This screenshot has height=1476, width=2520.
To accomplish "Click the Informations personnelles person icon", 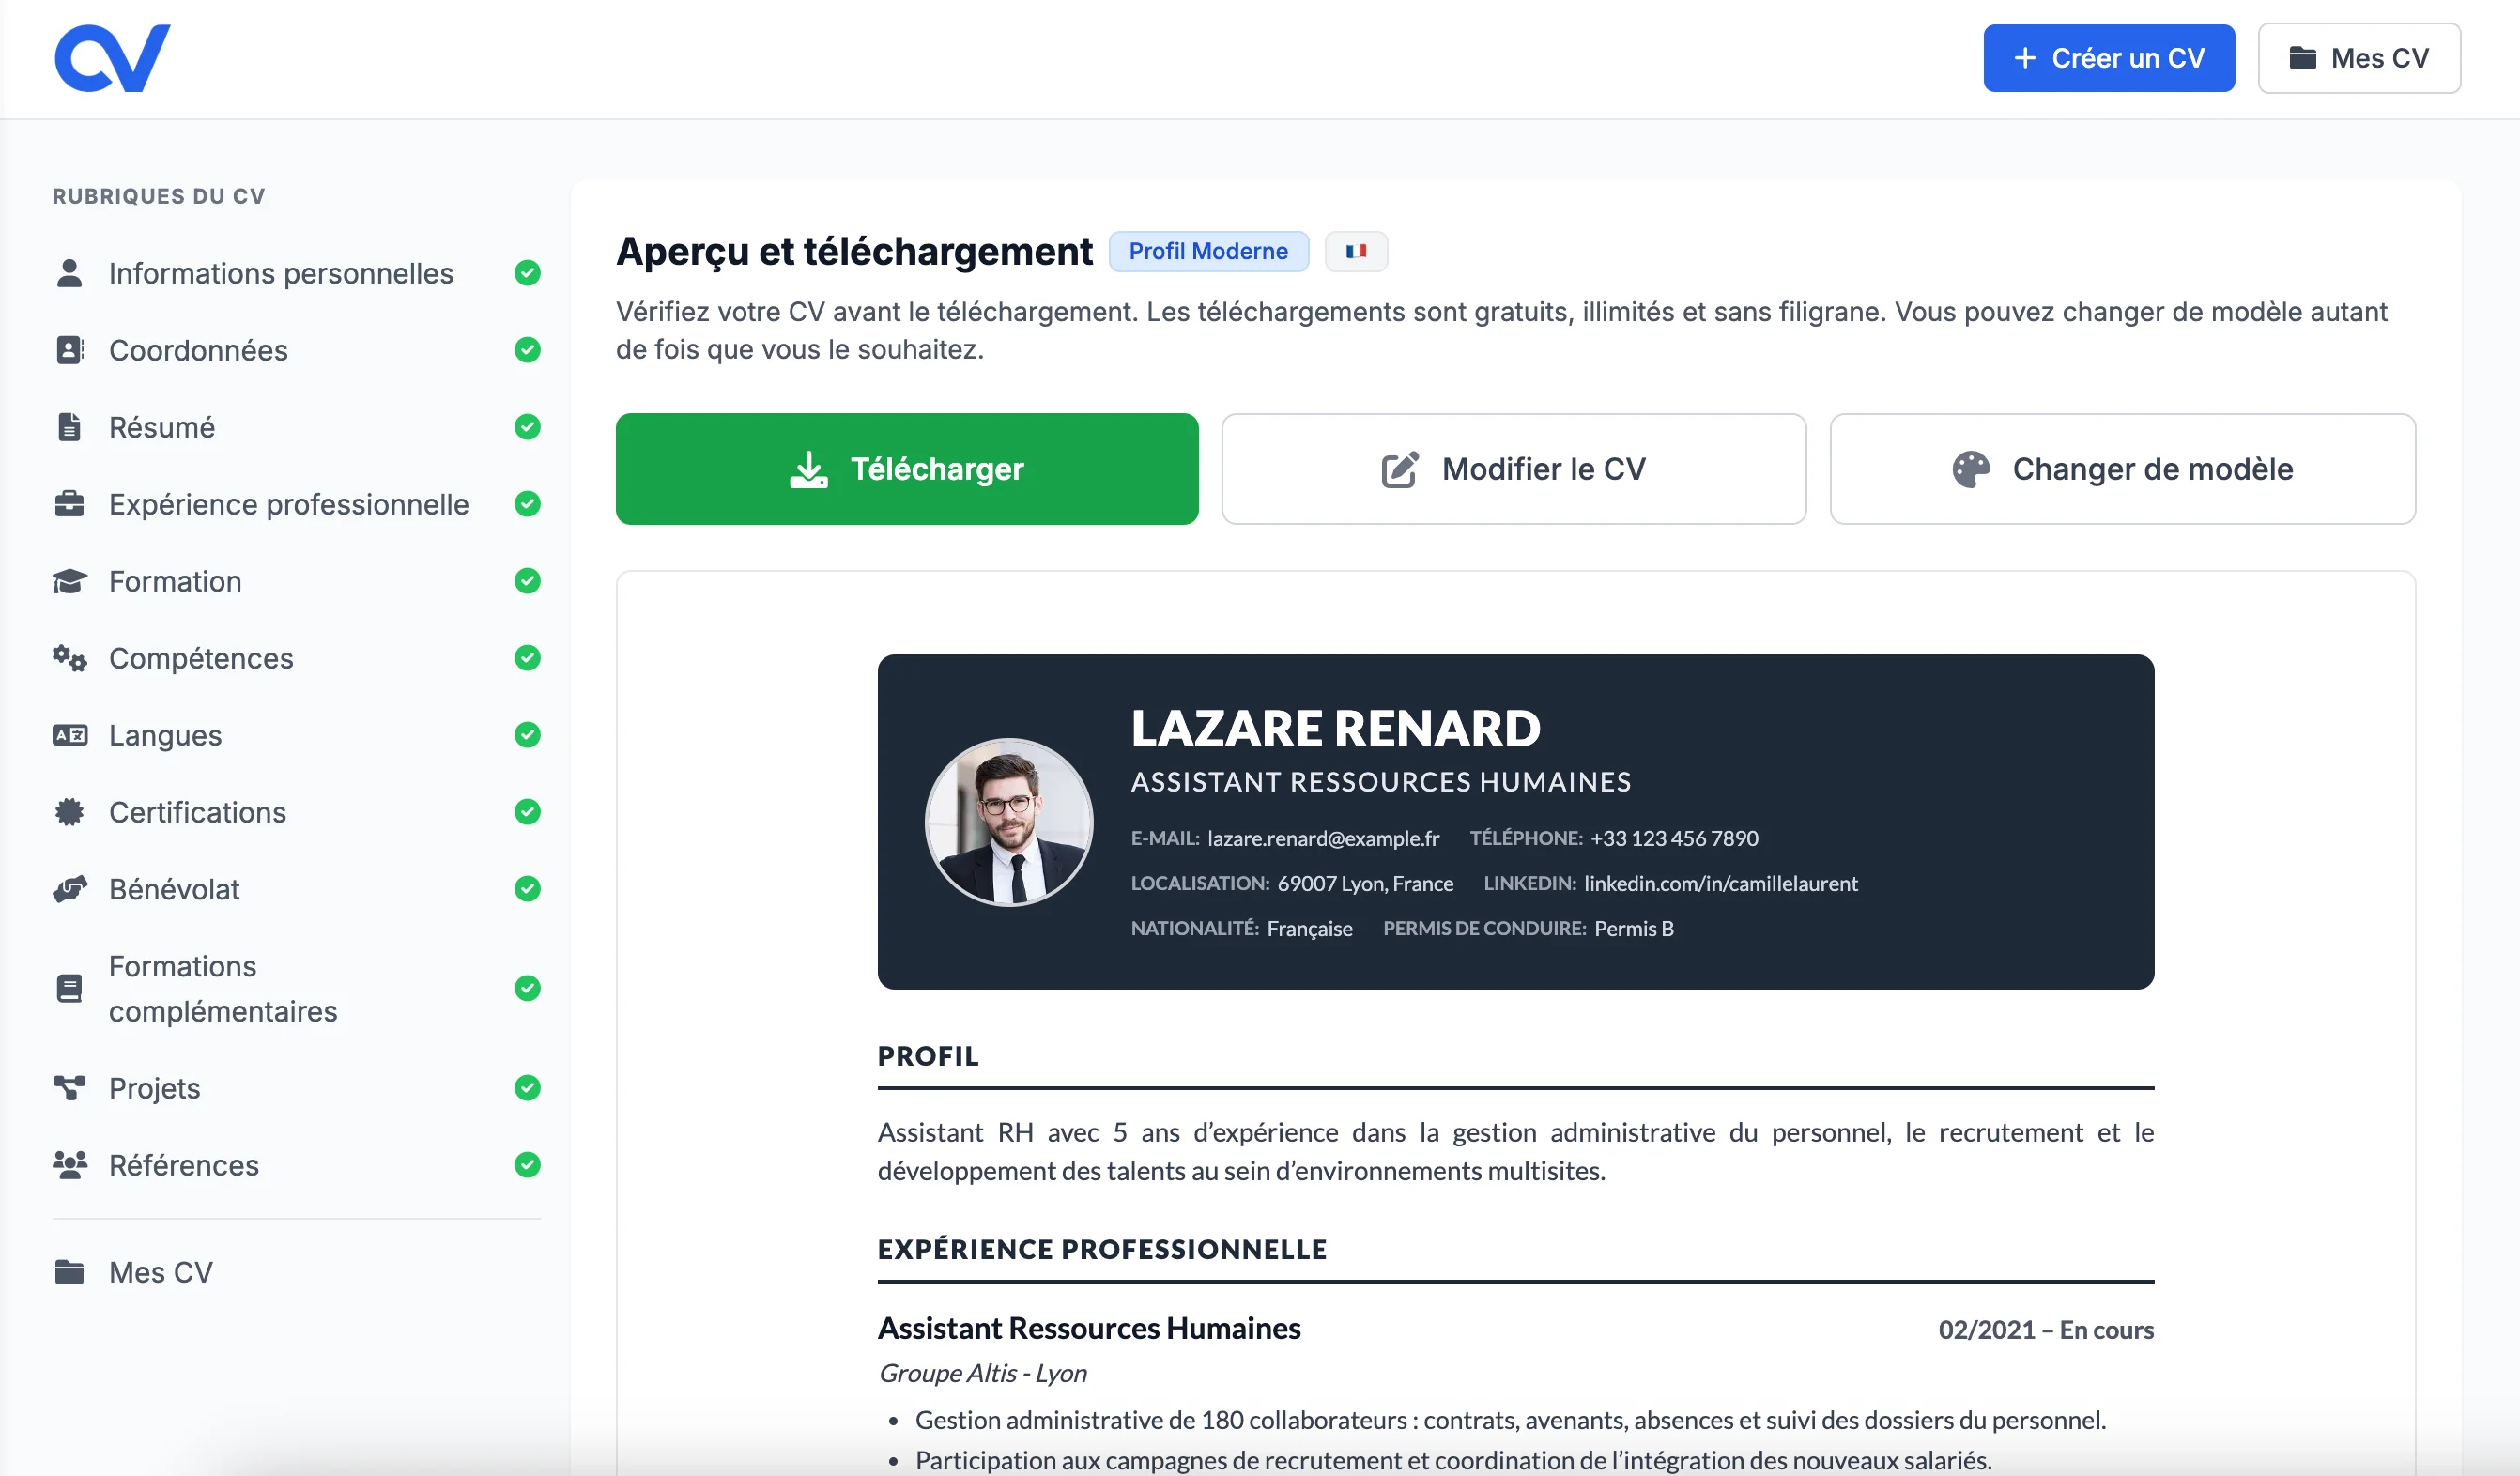I will click(x=69, y=273).
